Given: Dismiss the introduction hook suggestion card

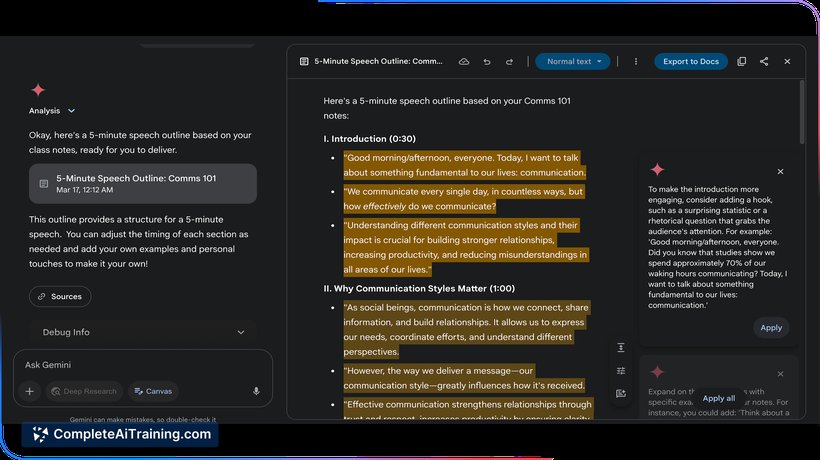Looking at the screenshot, I should coord(780,171).
